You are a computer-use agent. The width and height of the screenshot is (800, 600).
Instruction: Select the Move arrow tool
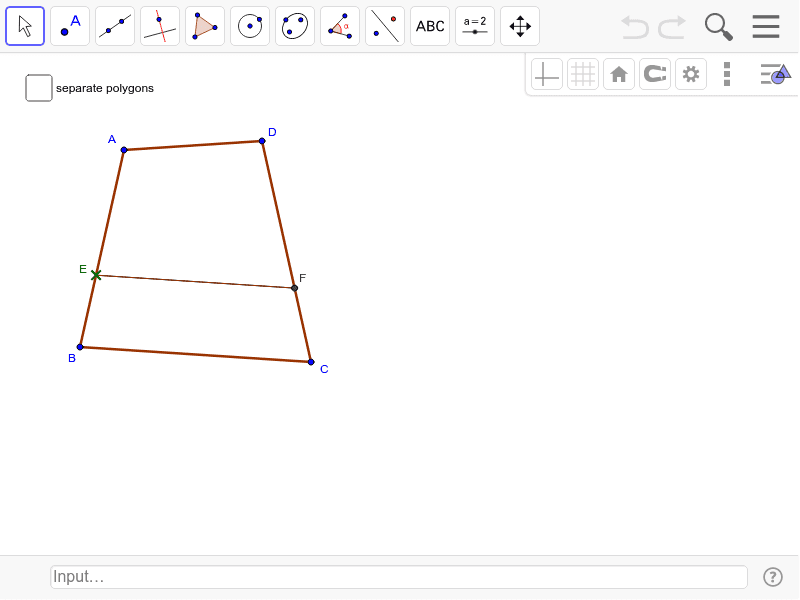tap(25, 26)
